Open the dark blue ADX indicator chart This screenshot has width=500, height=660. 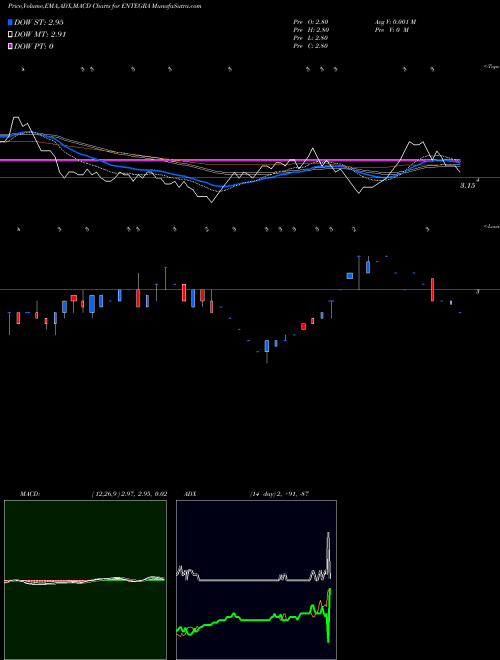pos(256,580)
